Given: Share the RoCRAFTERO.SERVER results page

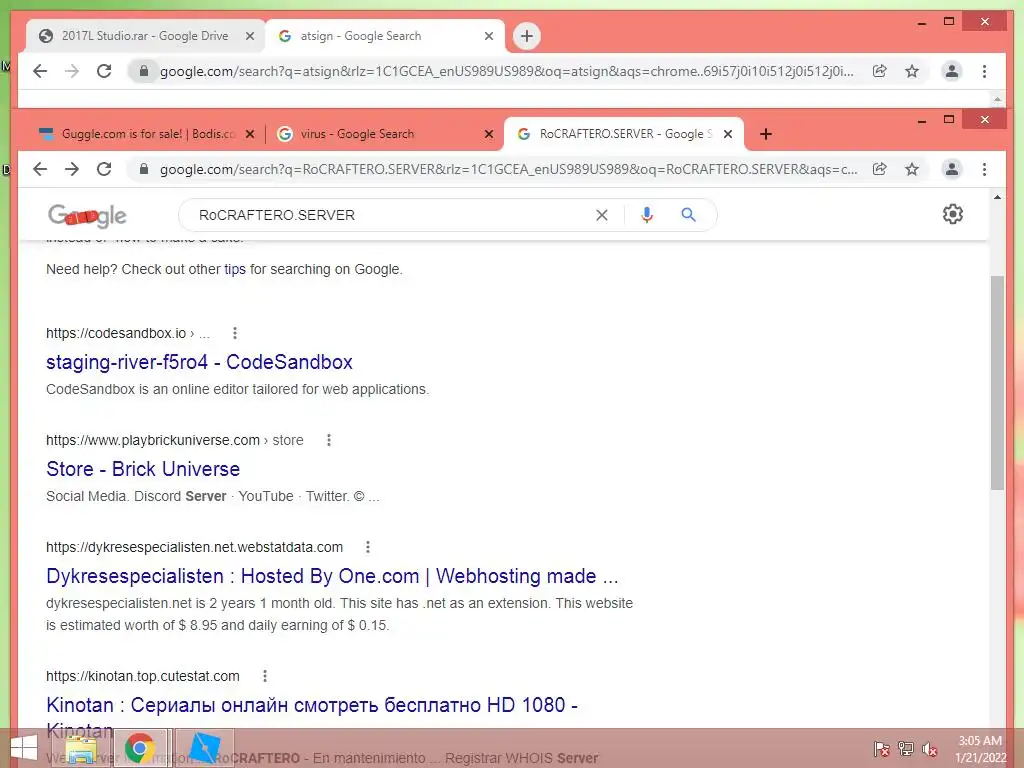Looking at the screenshot, I should click(880, 169).
